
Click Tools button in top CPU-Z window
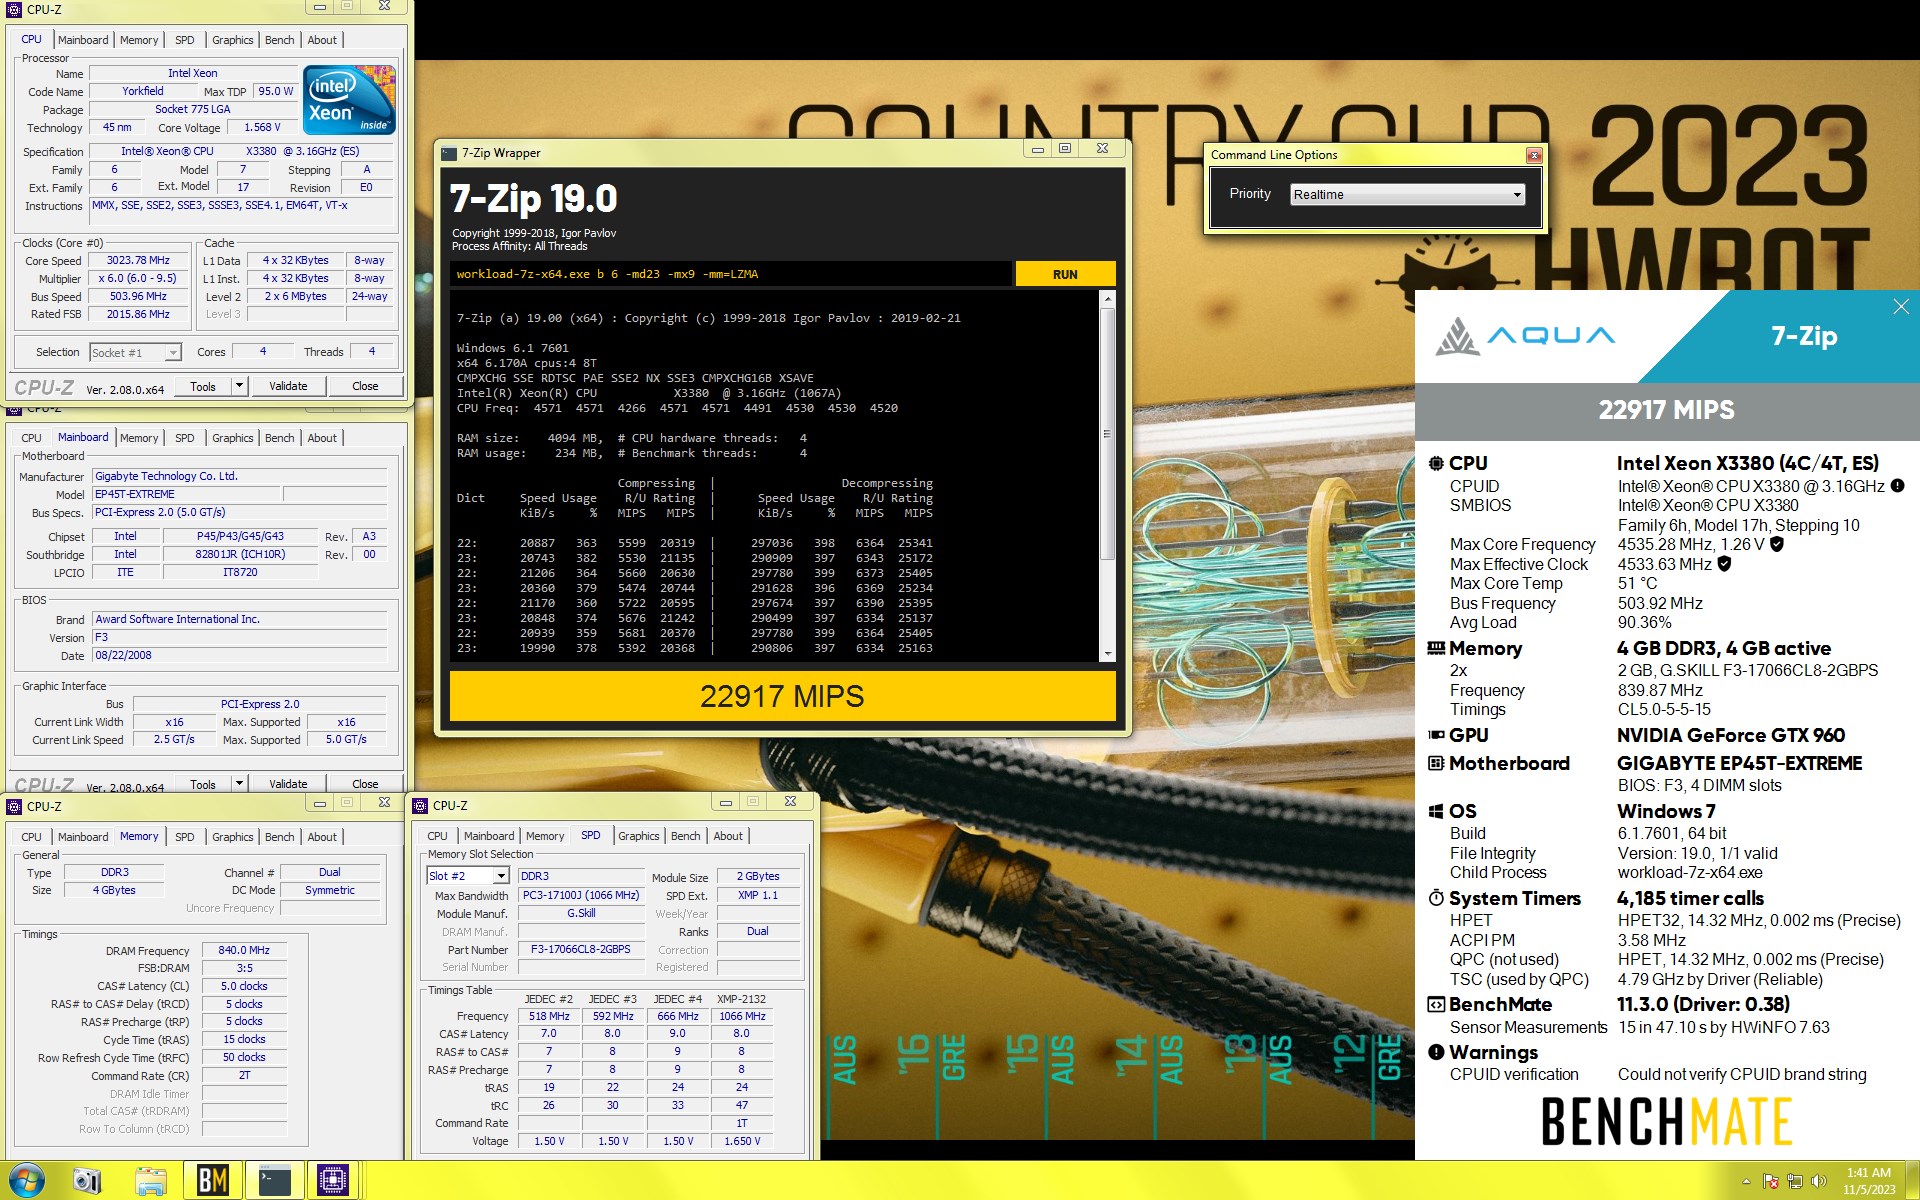coord(203,386)
